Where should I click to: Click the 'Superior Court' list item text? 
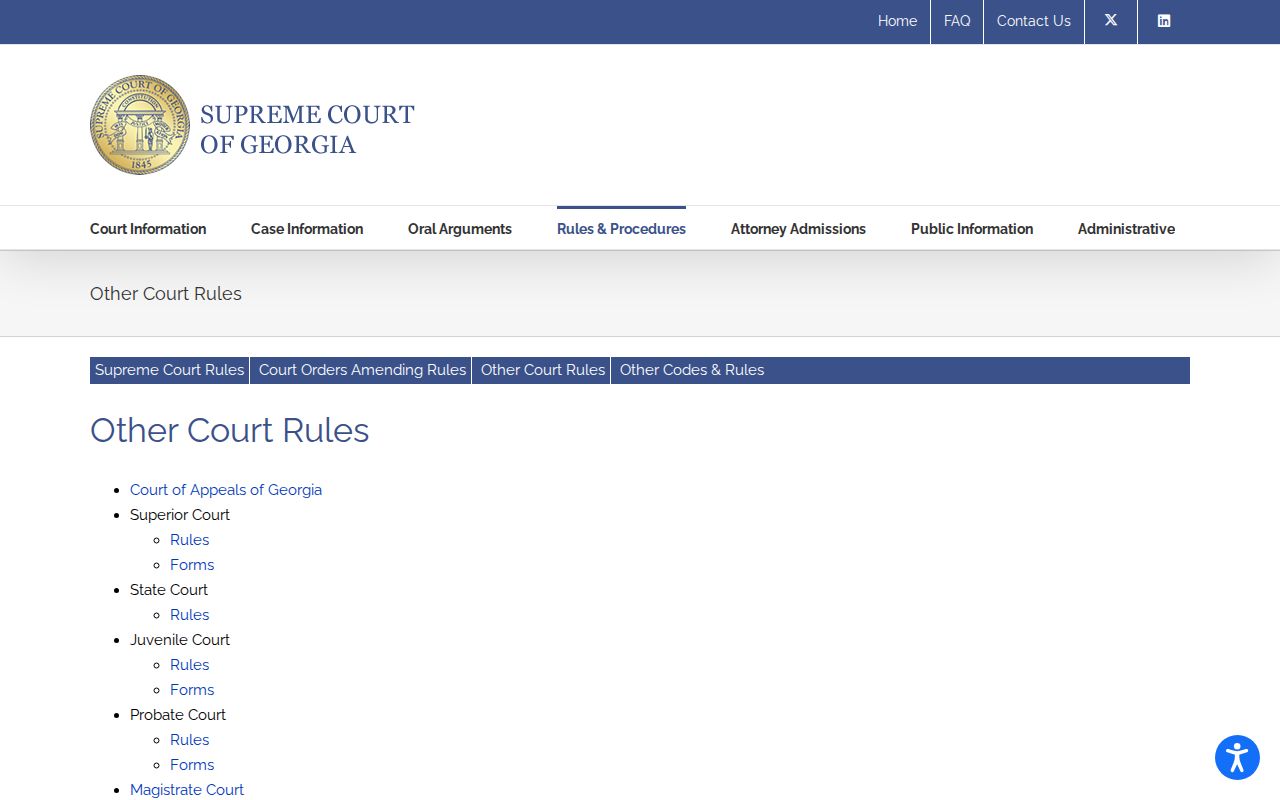(180, 515)
